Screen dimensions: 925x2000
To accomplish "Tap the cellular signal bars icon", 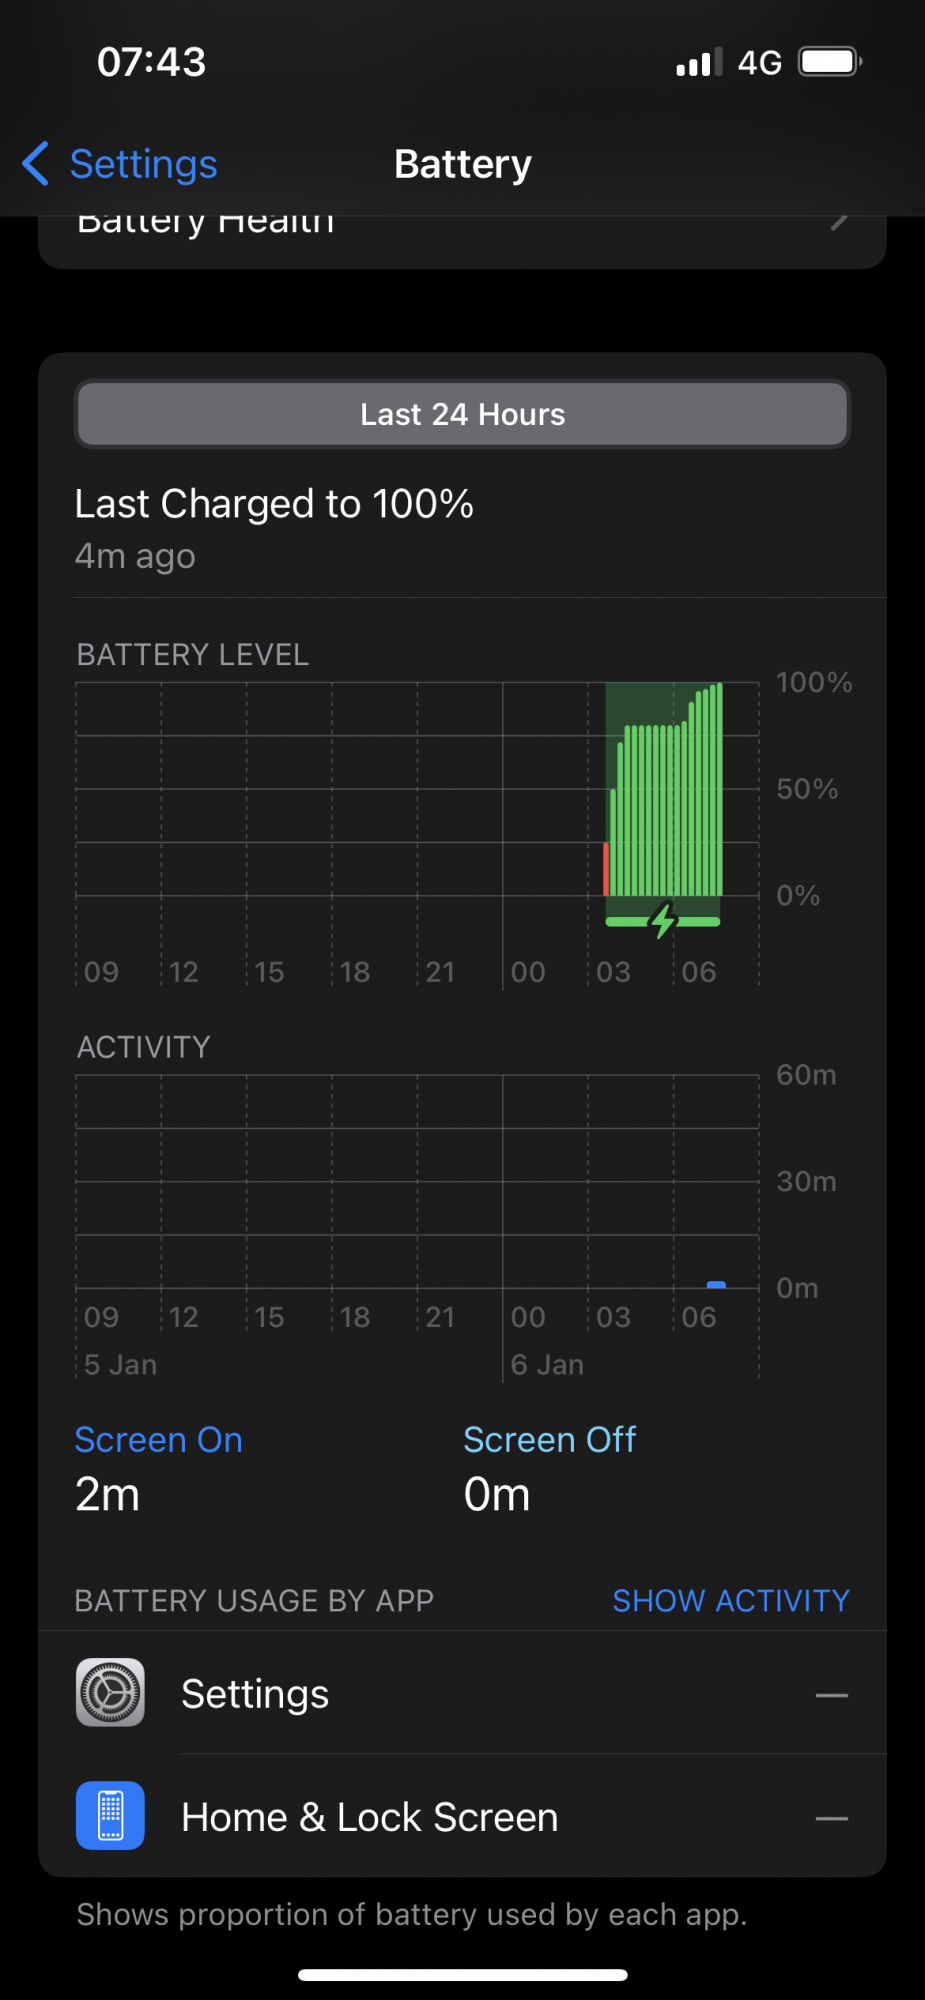I will point(699,62).
